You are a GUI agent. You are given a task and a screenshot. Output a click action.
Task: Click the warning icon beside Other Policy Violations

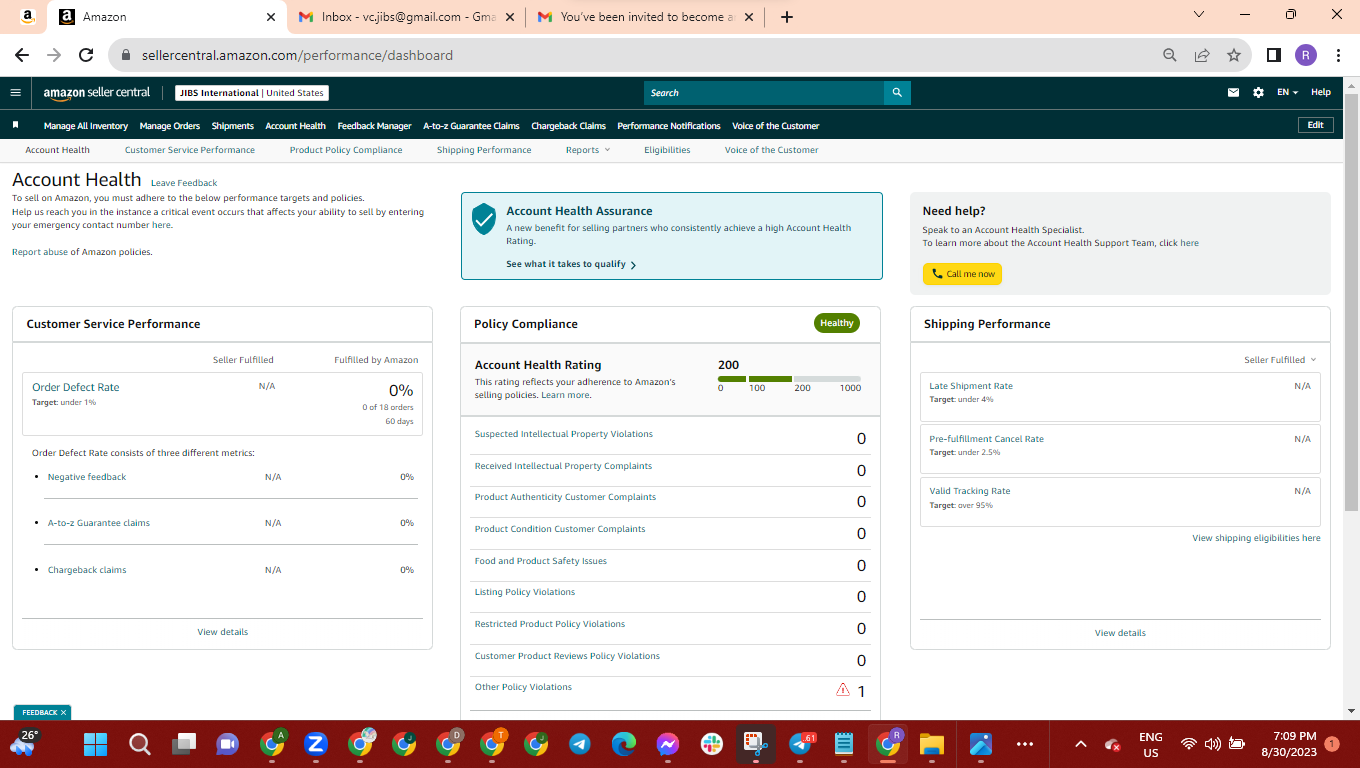pos(842,689)
